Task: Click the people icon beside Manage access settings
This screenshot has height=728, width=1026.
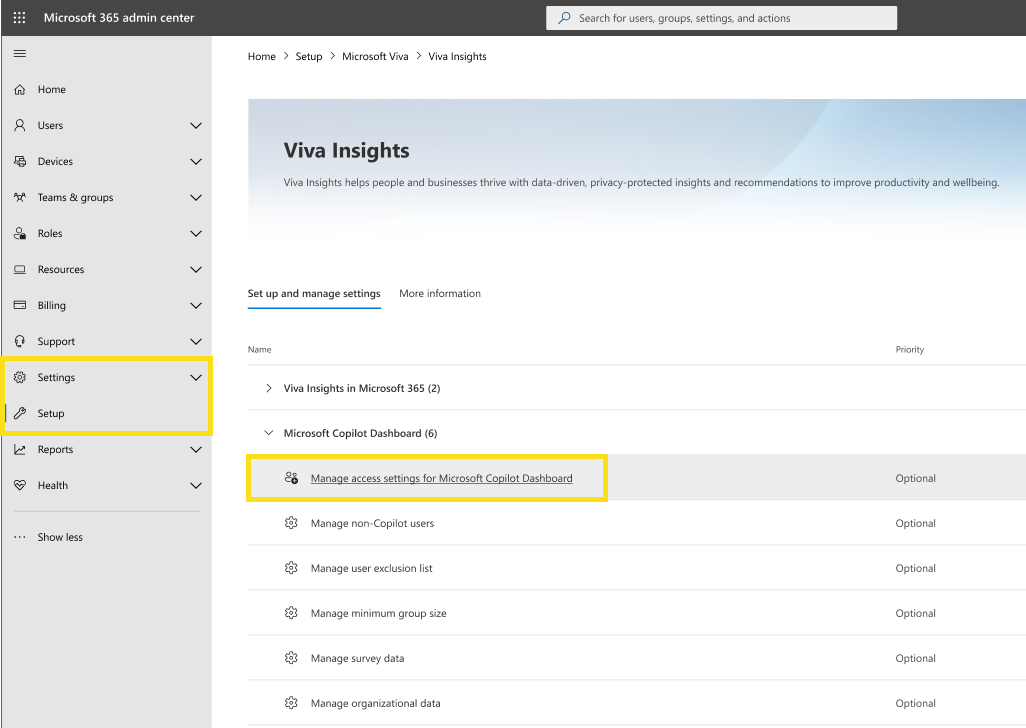Action: (291, 478)
